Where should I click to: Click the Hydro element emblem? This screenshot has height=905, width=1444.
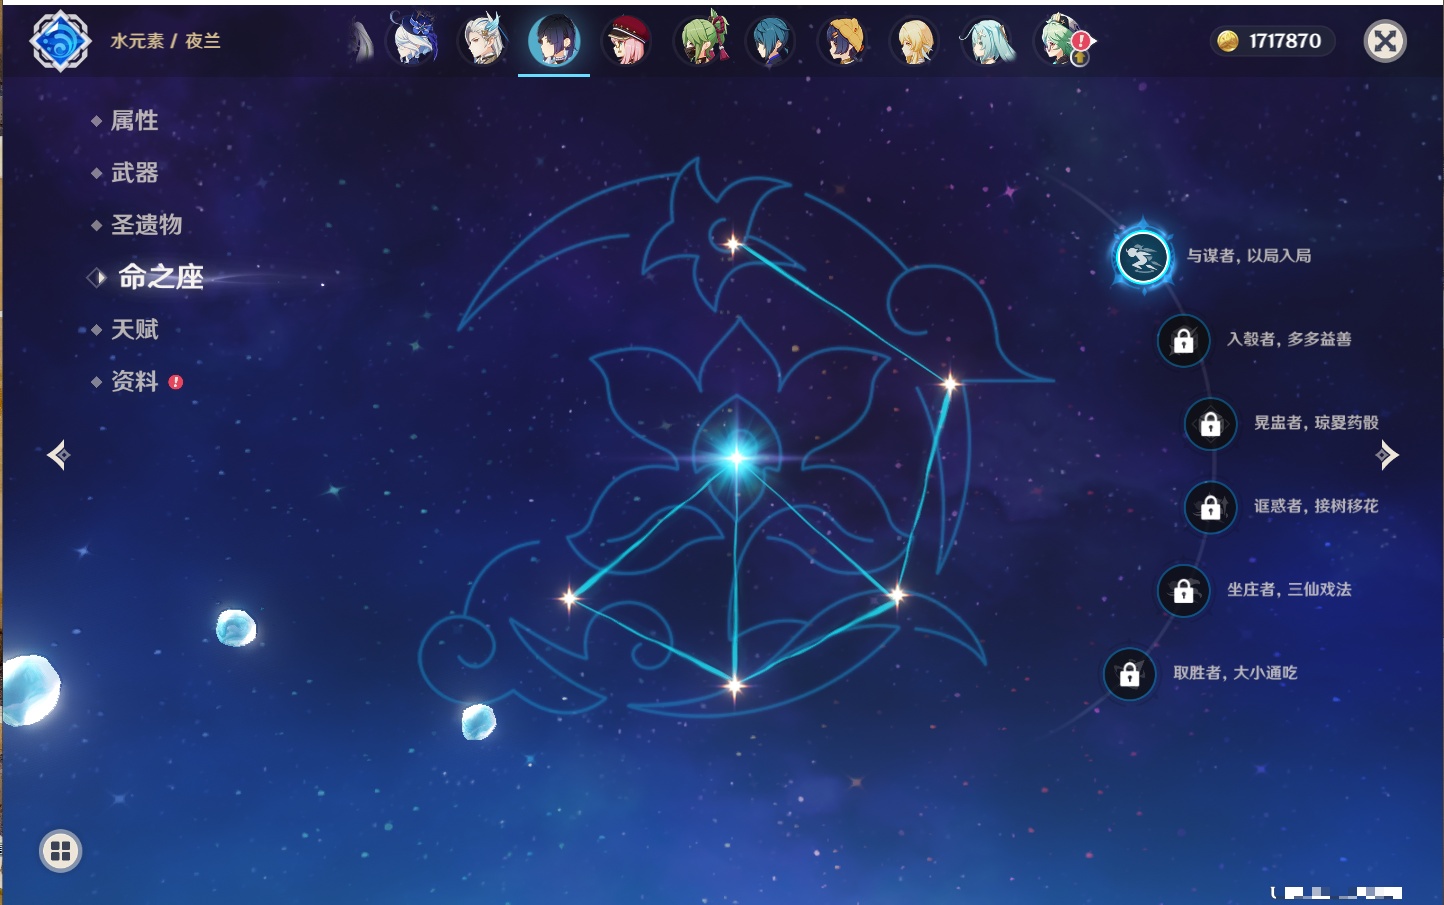[x=61, y=41]
